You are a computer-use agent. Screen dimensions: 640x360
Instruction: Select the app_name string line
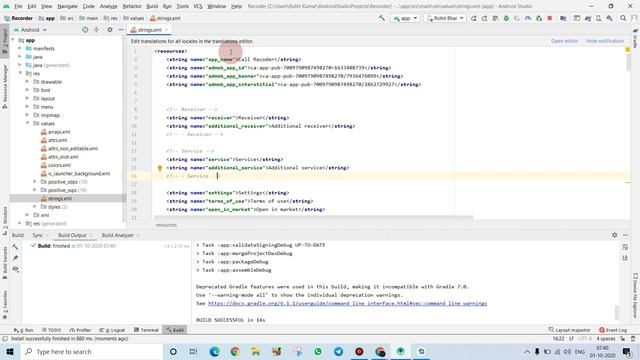[233, 59]
